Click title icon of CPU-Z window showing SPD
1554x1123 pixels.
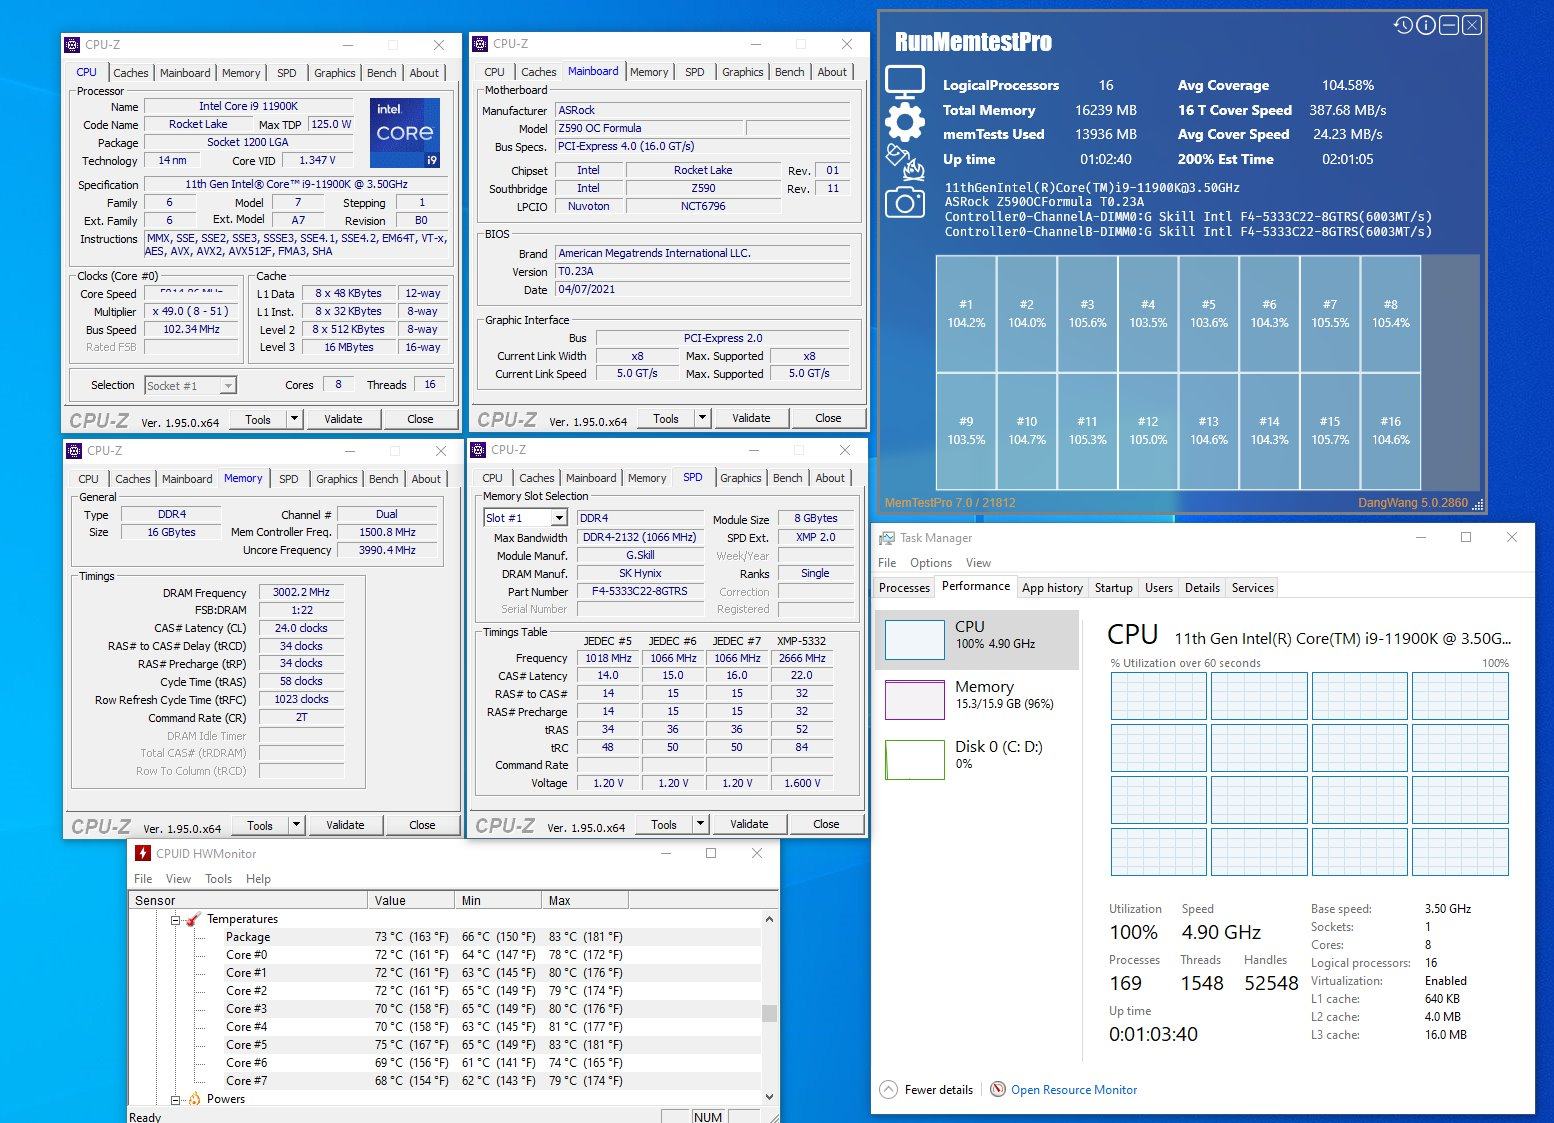point(477,450)
